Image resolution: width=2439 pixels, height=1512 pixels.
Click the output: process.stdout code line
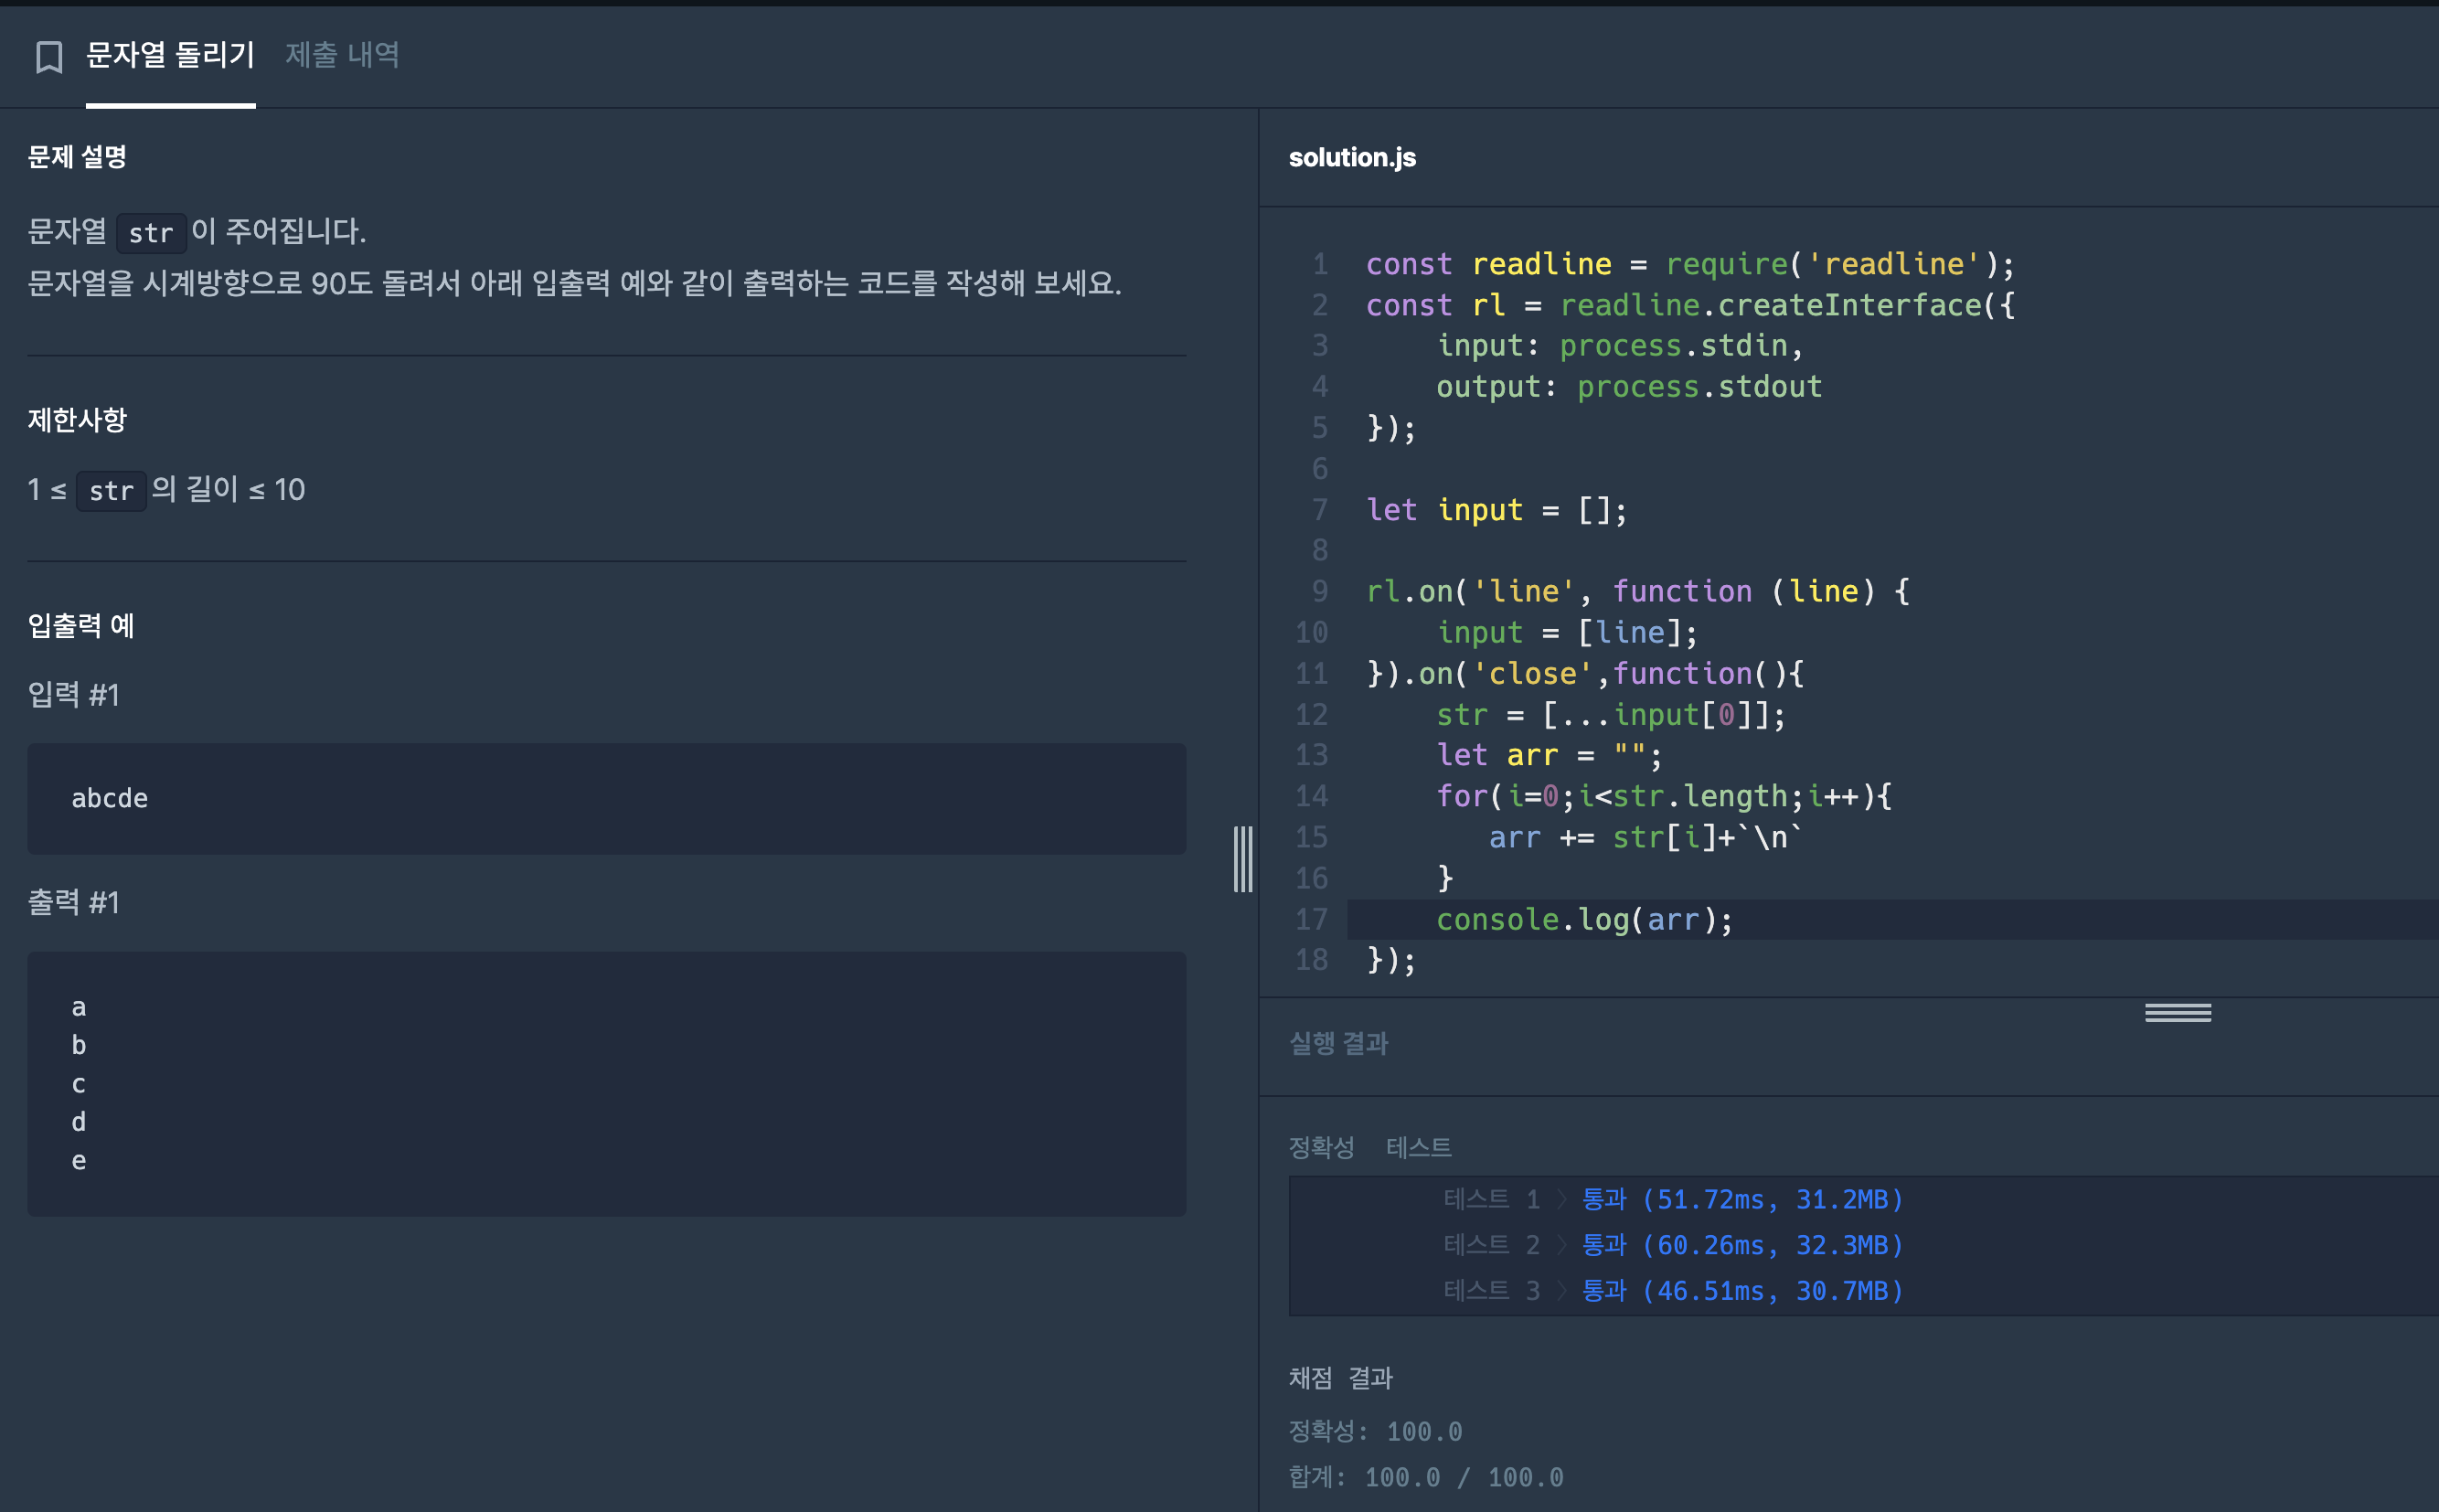1629,387
